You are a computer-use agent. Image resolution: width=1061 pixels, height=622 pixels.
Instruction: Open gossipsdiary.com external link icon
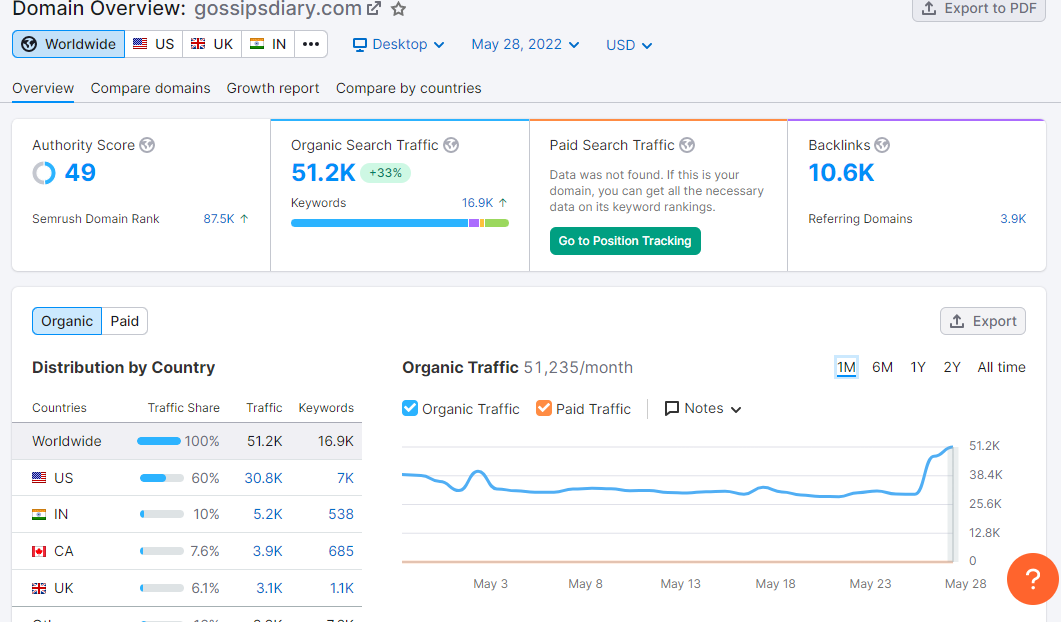click(x=374, y=9)
